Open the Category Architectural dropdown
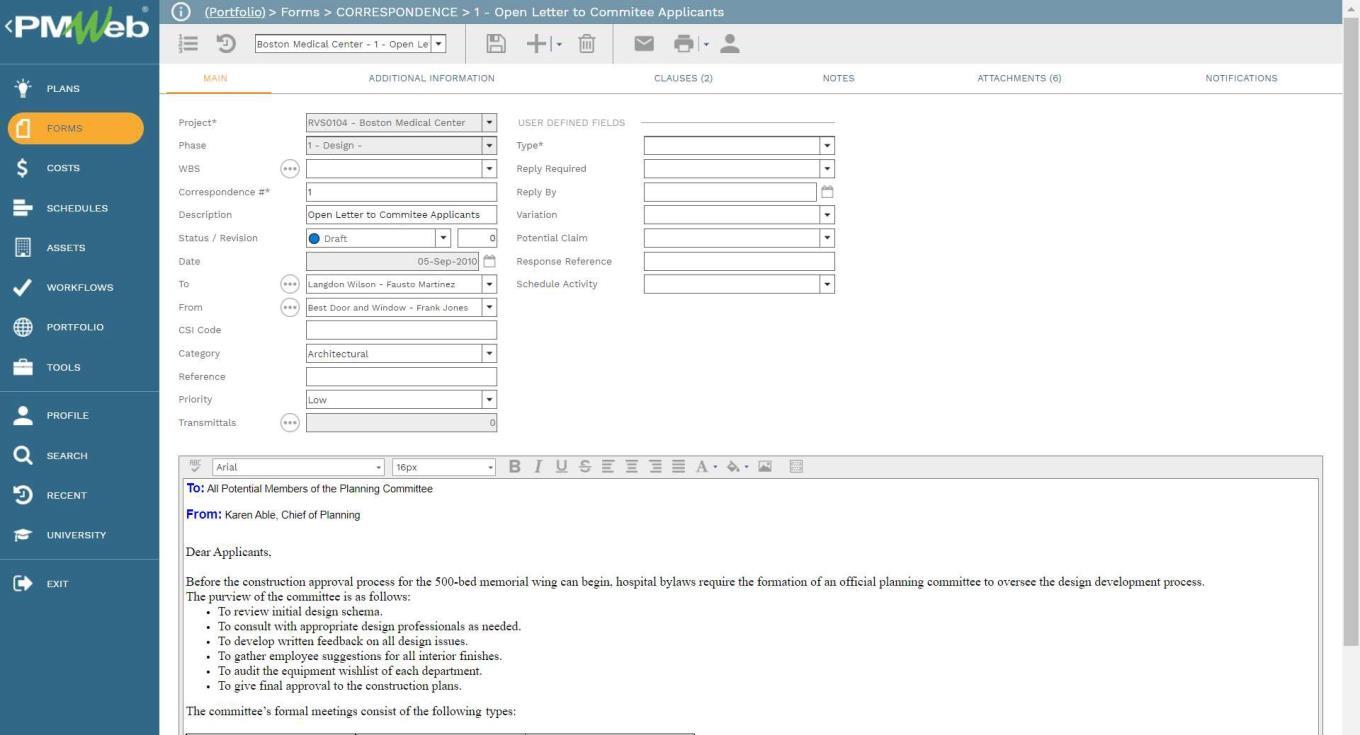 pyautogui.click(x=489, y=354)
